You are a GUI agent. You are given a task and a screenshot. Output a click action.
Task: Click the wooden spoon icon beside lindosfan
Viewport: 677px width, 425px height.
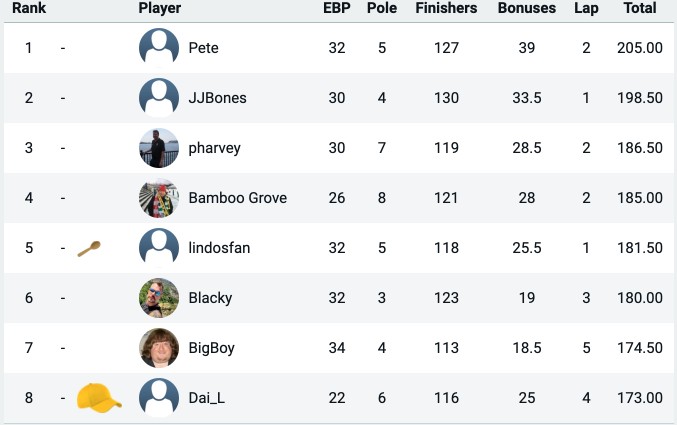[x=89, y=248]
